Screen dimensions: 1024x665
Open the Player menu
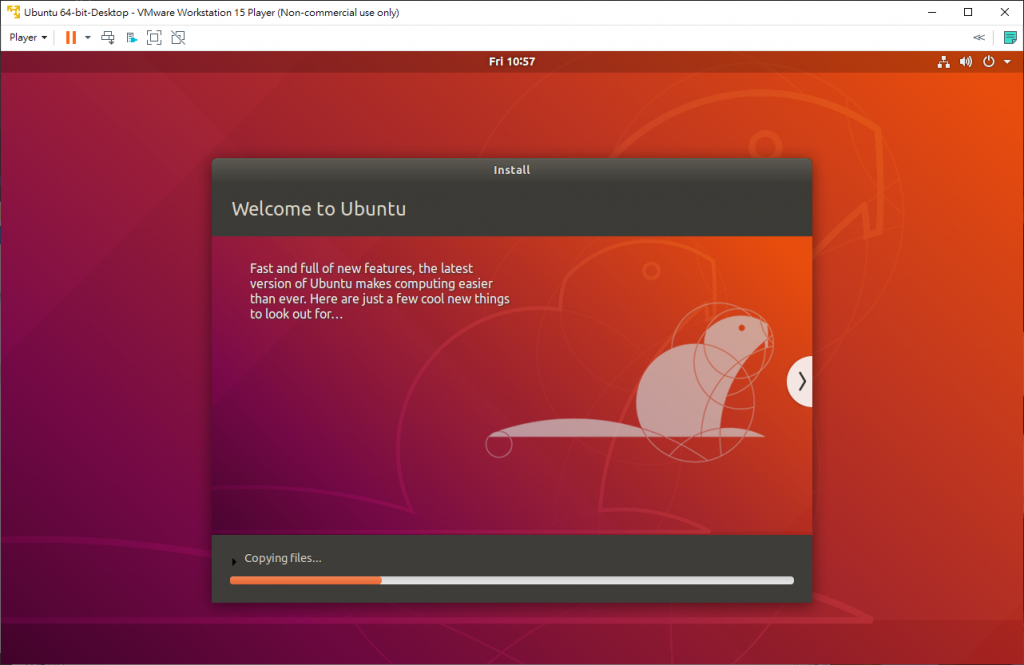[x=28, y=37]
